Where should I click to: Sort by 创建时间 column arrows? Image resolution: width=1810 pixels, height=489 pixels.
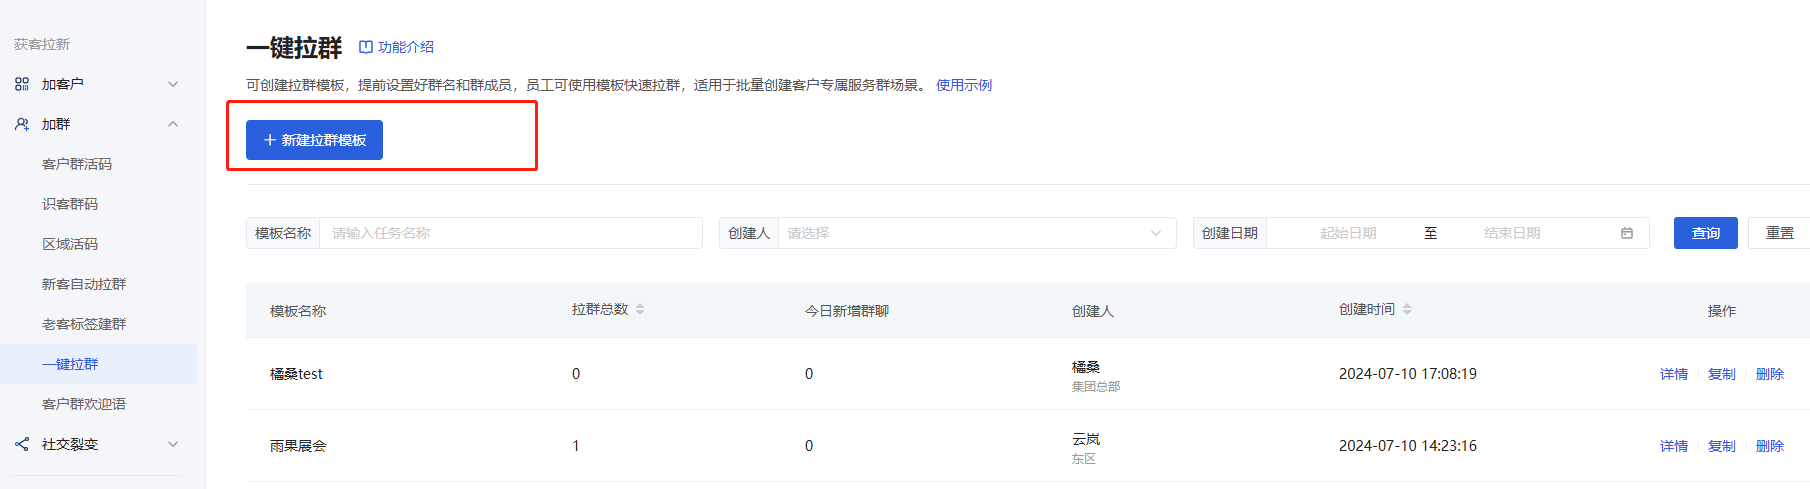click(x=1407, y=309)
